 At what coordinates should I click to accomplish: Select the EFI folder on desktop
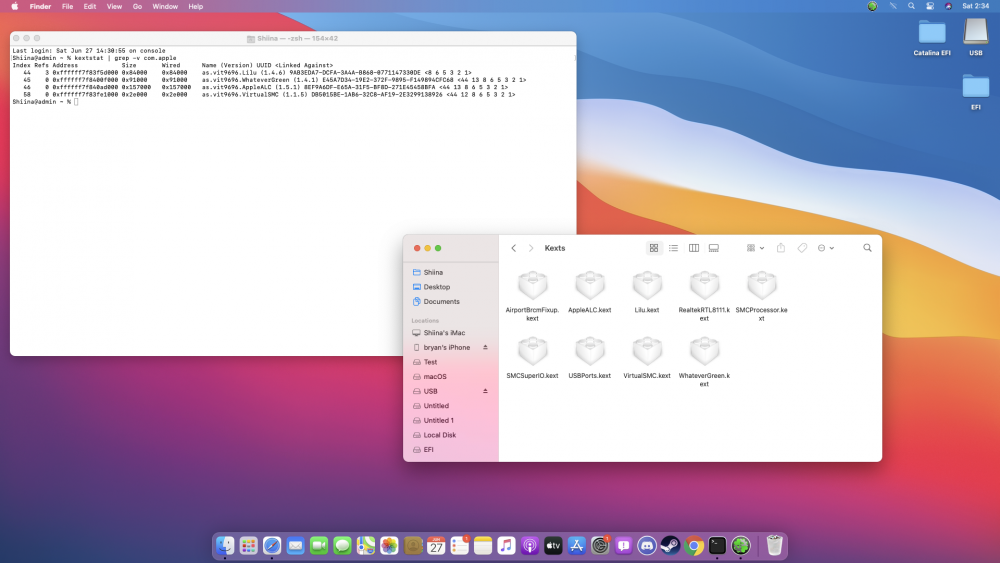[x=976, y=92]
